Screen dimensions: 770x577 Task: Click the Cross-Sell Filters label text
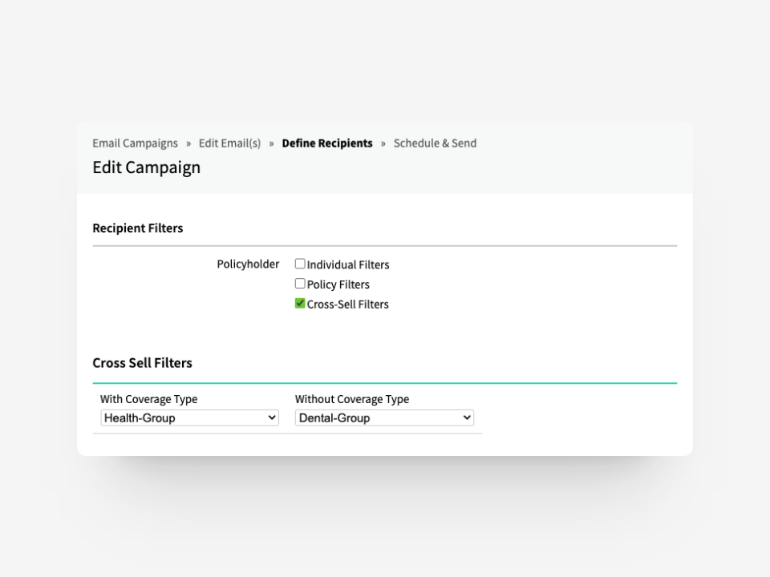click(348, 304)
